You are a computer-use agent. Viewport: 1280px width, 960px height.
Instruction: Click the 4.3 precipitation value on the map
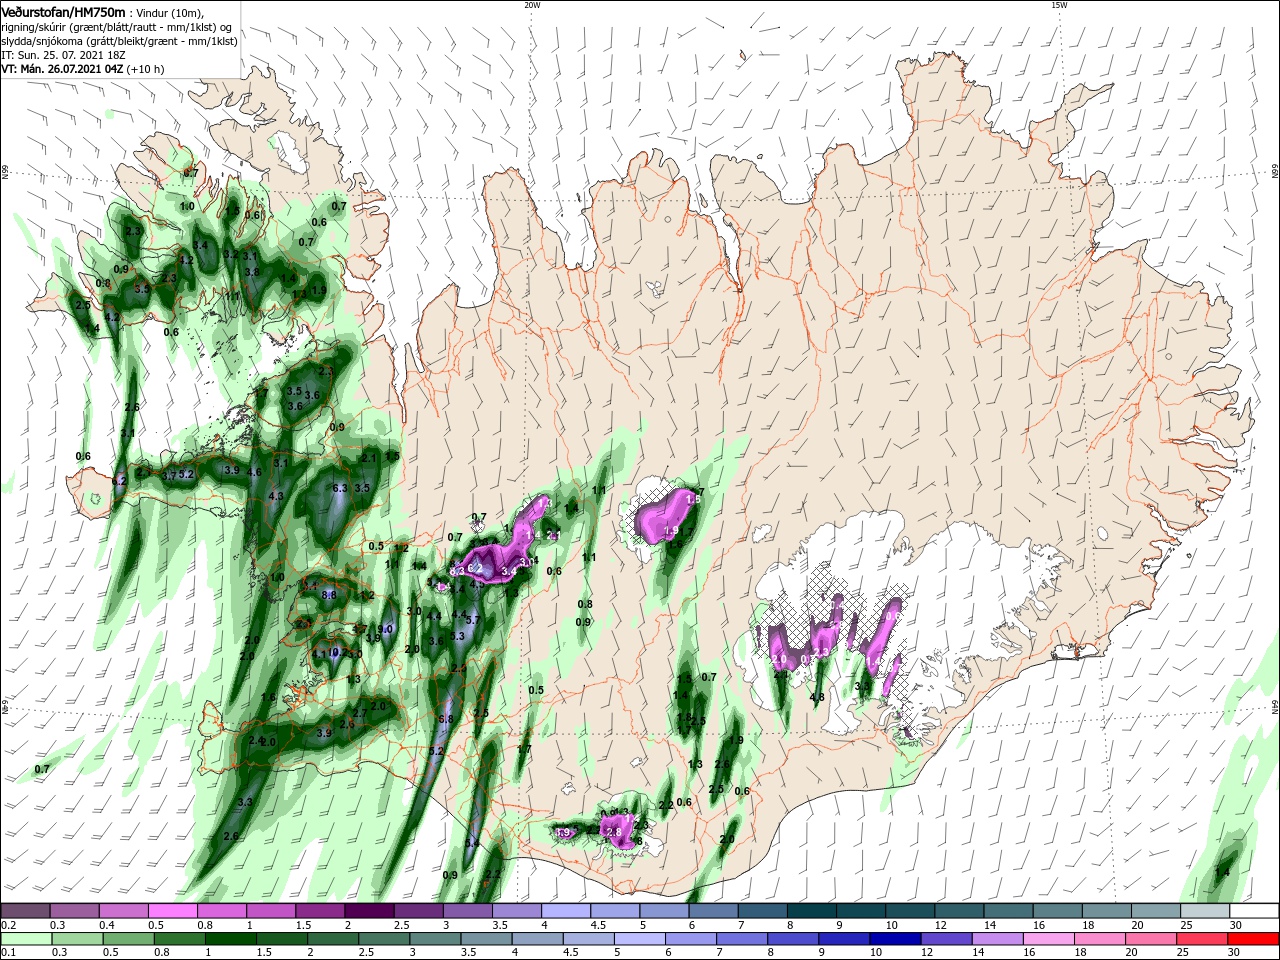[x=277, y=495]
